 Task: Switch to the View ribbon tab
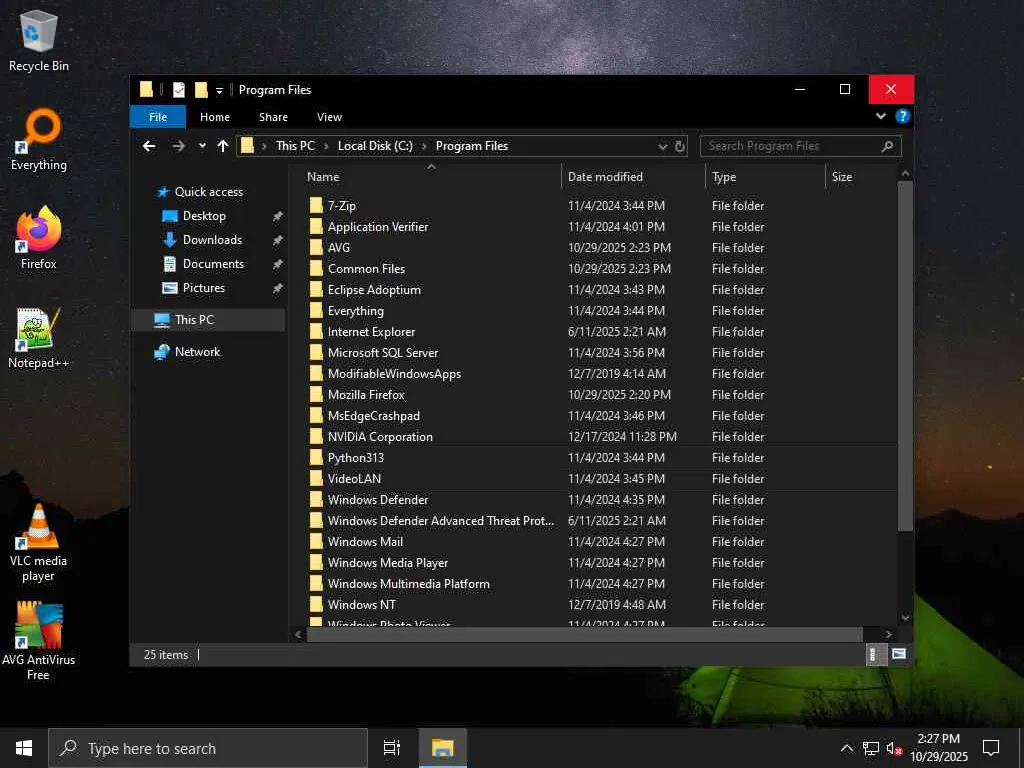[x=329, y=117]
